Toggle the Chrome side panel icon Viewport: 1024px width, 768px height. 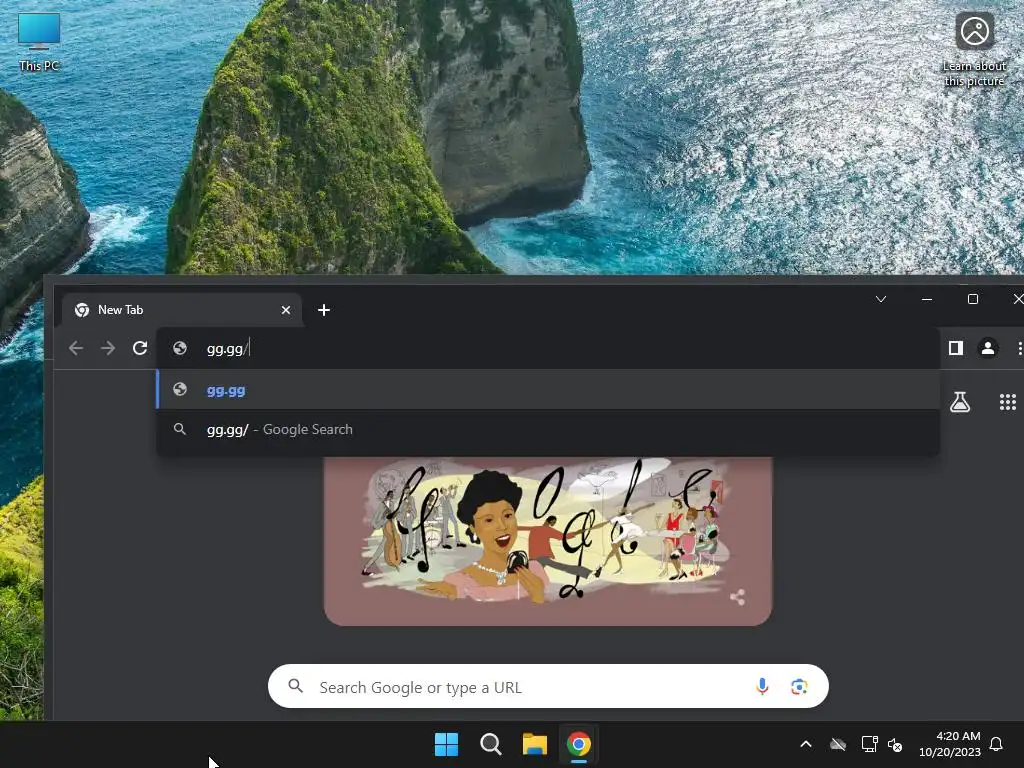[956, 348]
